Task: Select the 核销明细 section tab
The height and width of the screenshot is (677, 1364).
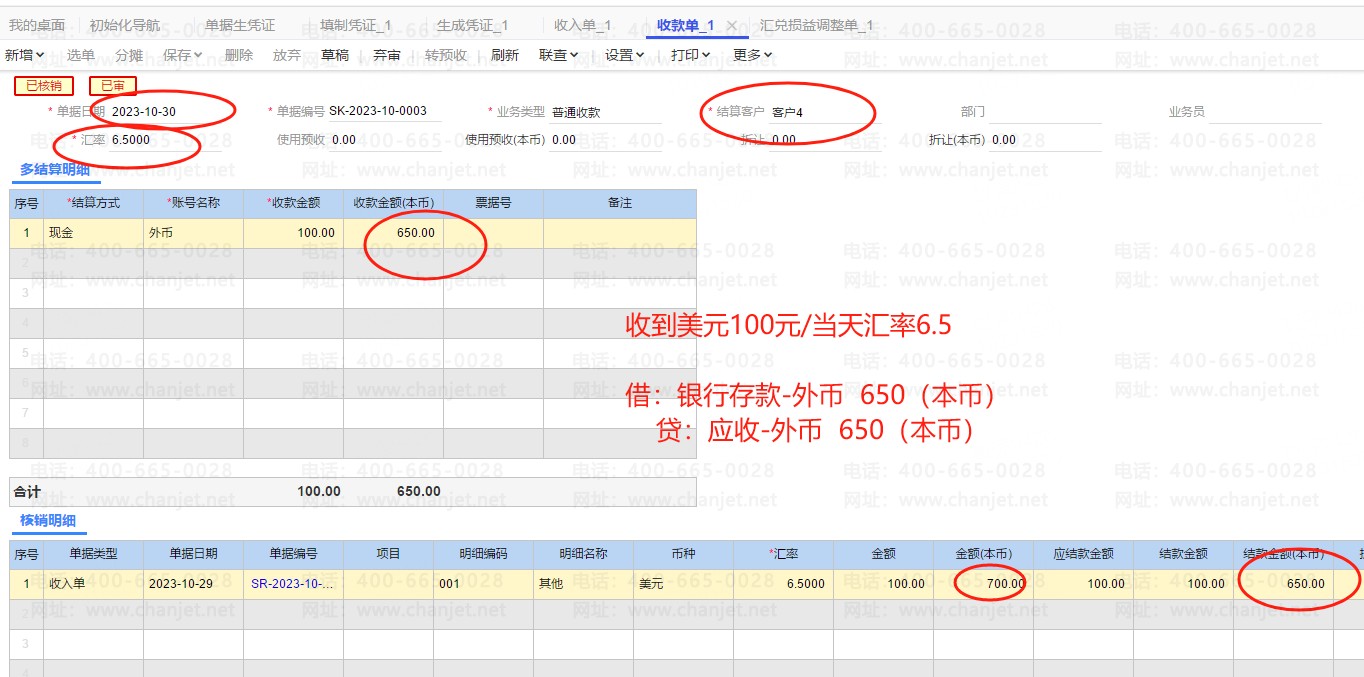Action: click(48, 520)
